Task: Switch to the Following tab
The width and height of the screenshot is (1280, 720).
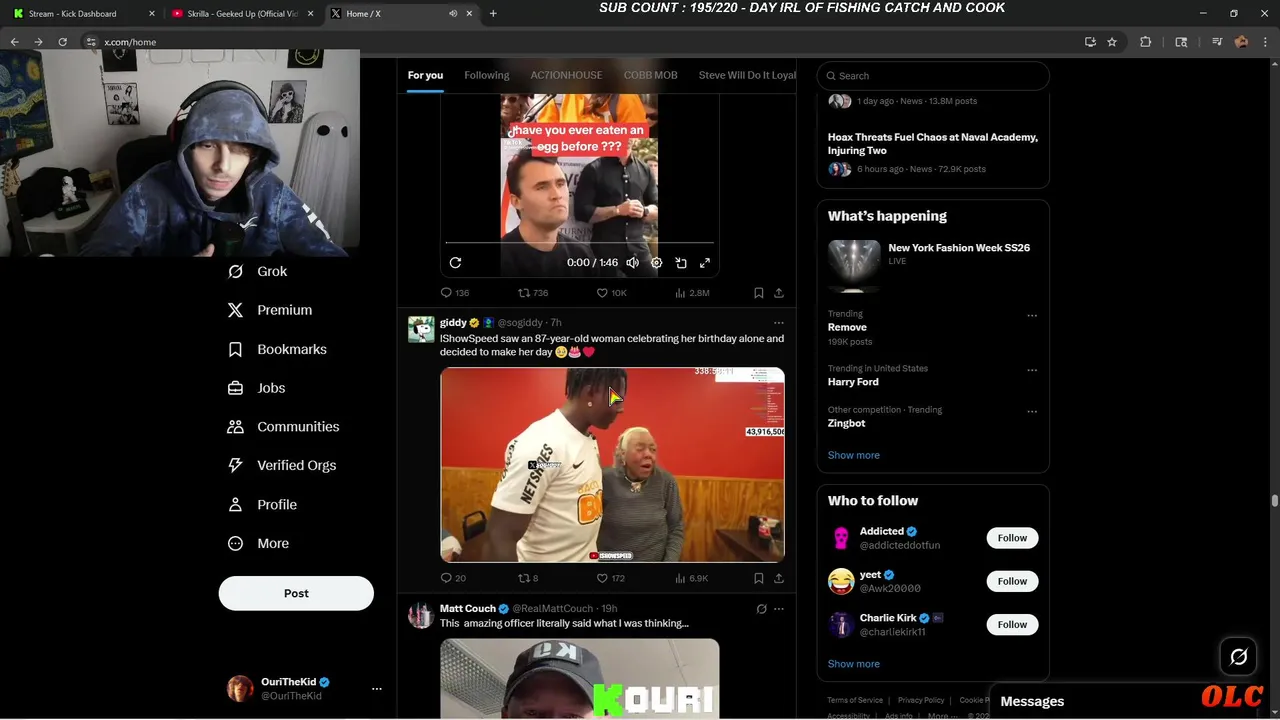Action: click(x=487, y=75)
